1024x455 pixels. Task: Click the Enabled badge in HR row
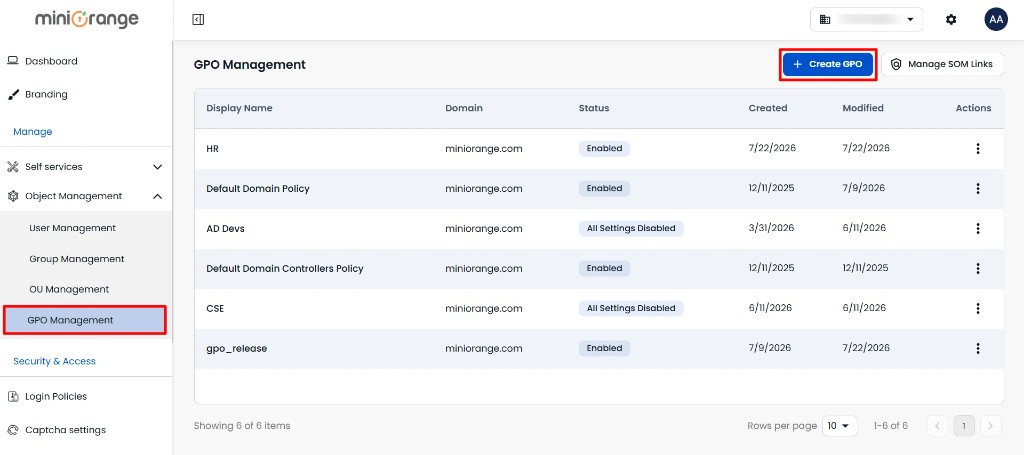click(604, 148)
